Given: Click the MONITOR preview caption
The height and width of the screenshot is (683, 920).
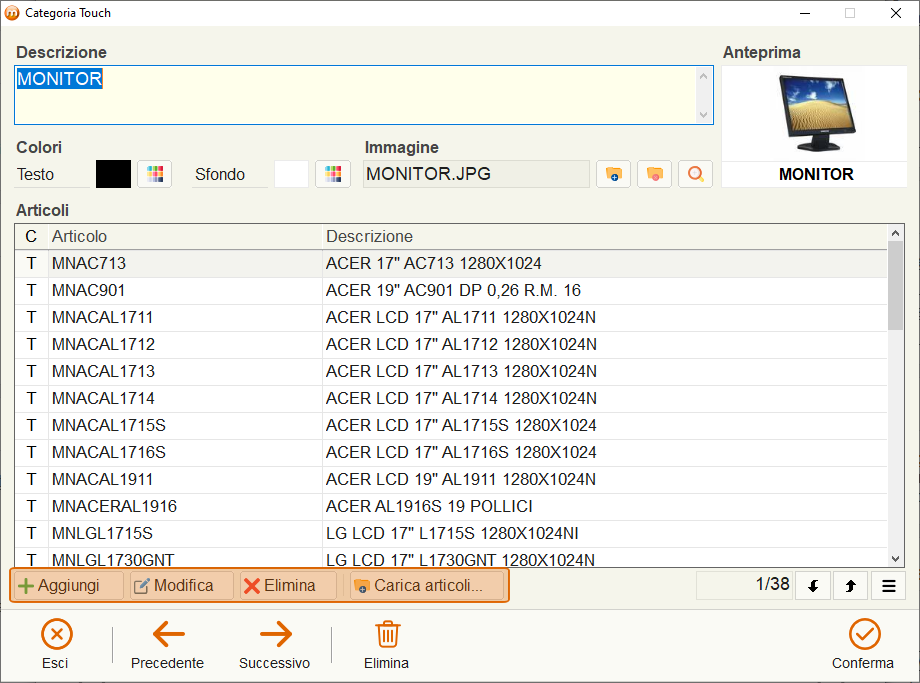Looking at the screenshot, I should (x=816, y=174).
